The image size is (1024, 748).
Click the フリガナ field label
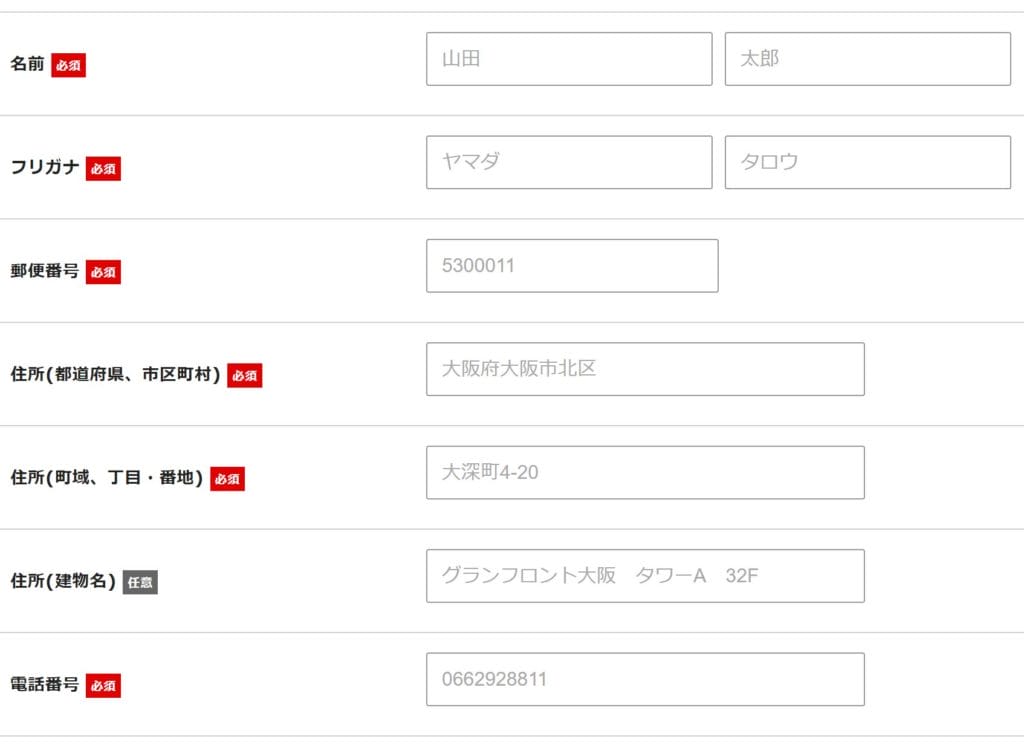[44, 167]
